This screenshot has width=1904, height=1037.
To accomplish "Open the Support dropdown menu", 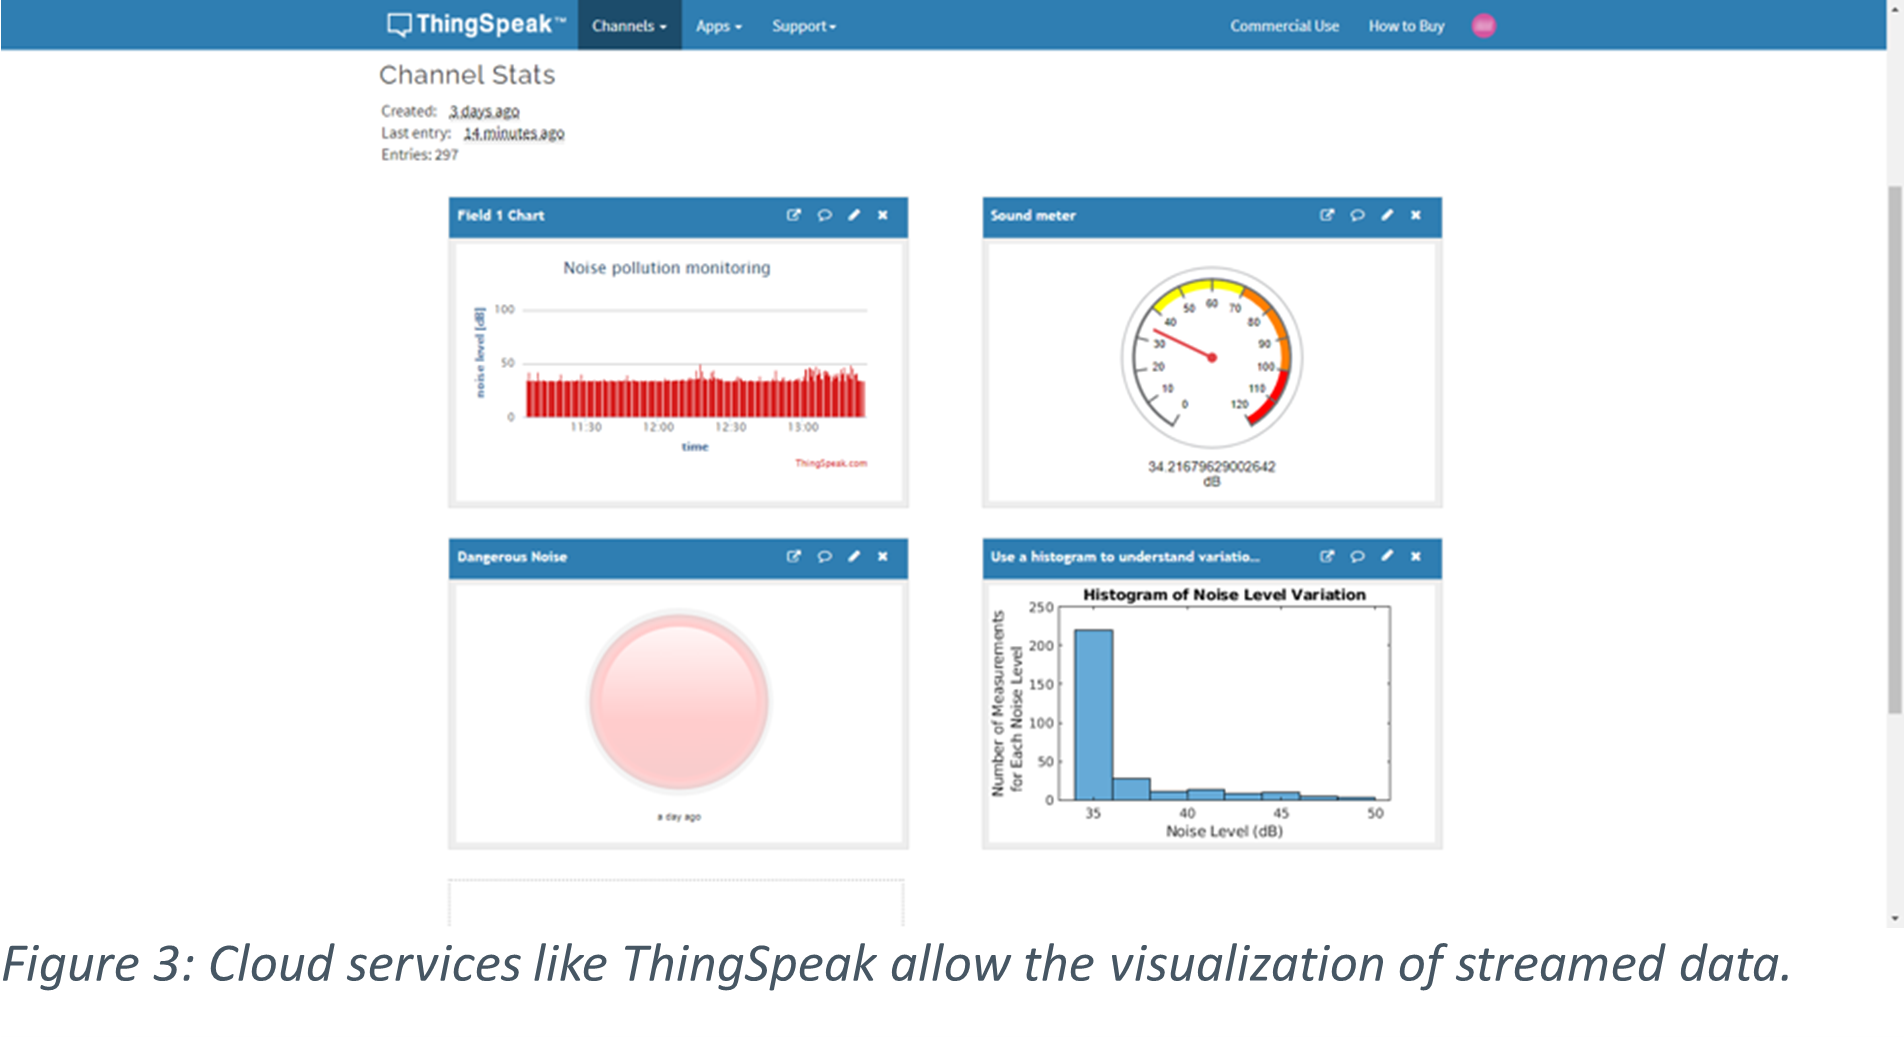I will coord(803,26).
